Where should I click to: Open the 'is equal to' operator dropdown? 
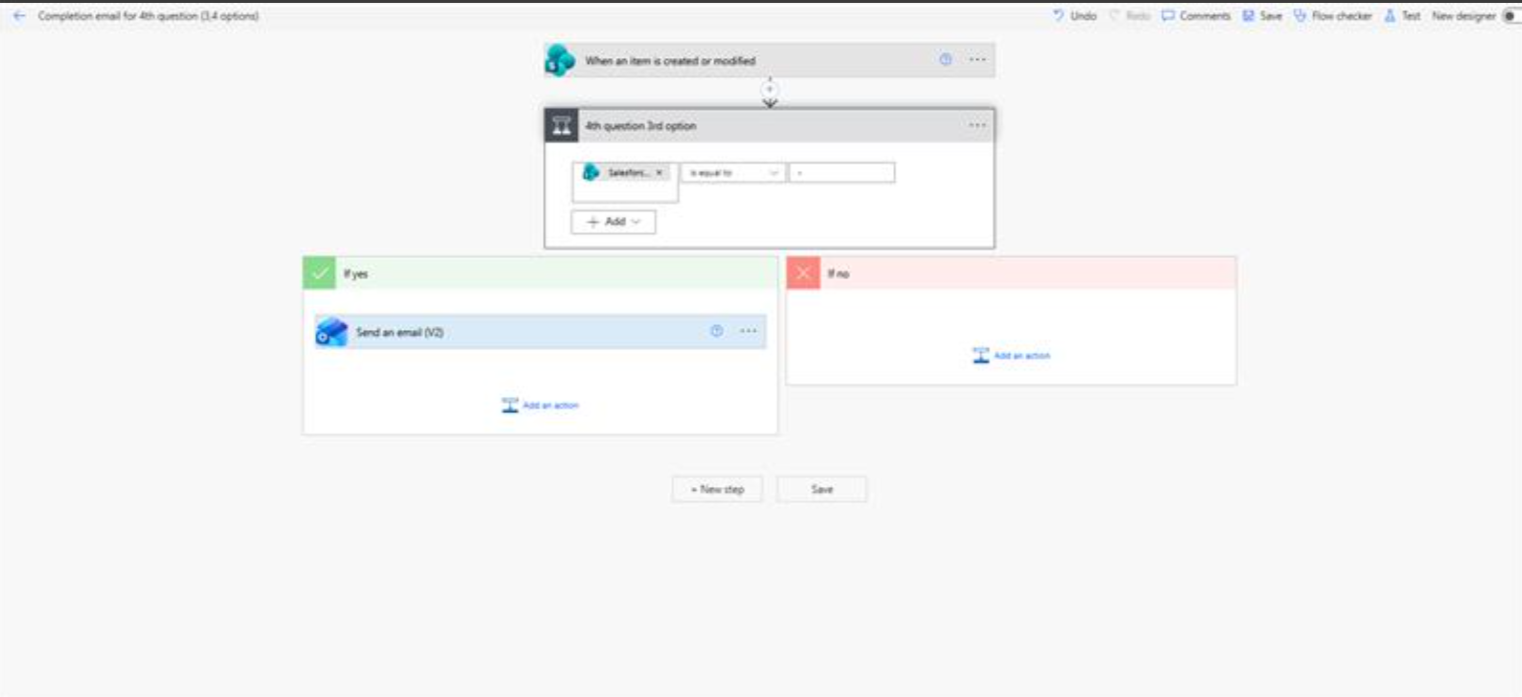click(733, 173)
